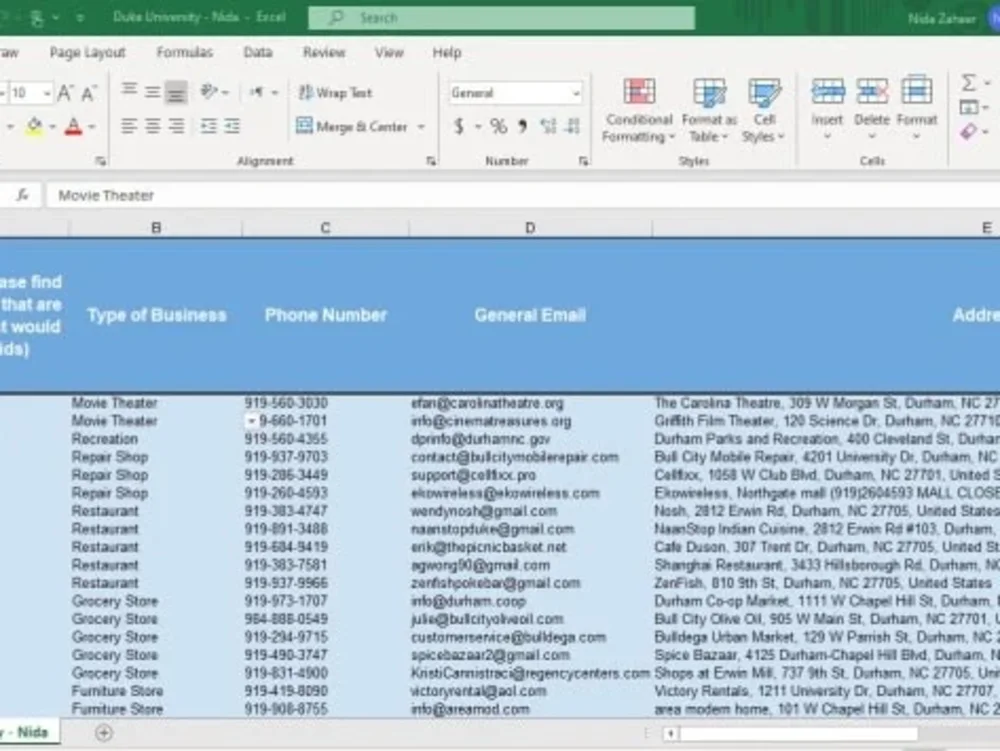Open Conditional Formatting menu

(x=638, y=110)
